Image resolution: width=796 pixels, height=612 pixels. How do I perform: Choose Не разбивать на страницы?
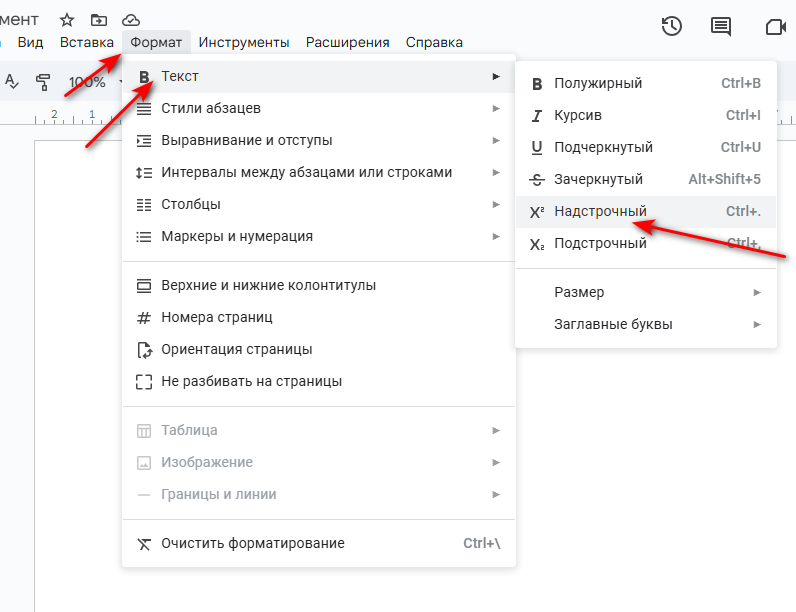[x=319, y=382]
